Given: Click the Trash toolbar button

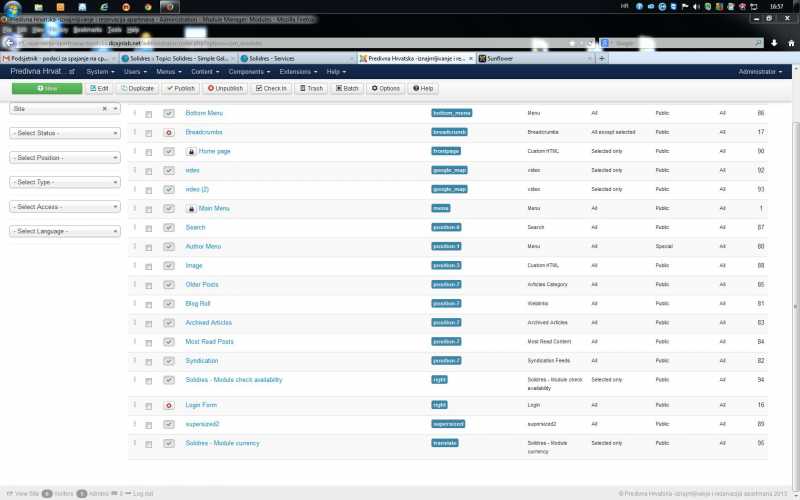Looking at the screenshot, I should [x=312, y=88].
